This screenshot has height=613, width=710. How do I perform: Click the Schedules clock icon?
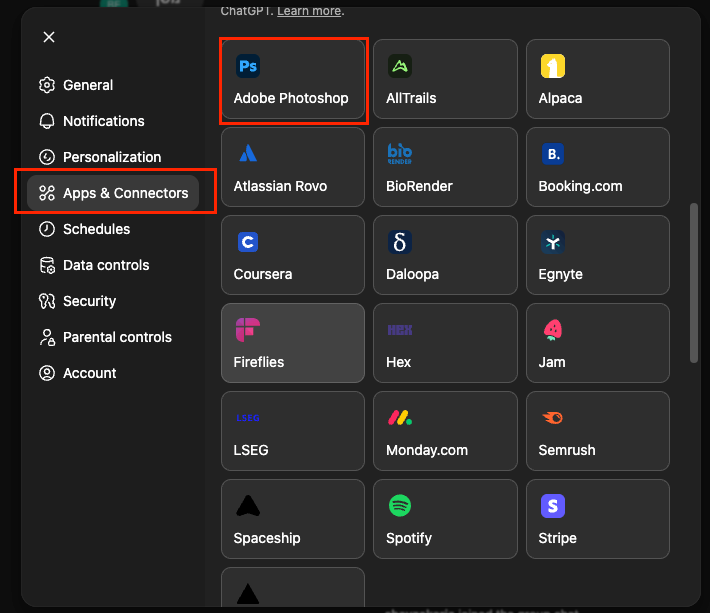47,229
